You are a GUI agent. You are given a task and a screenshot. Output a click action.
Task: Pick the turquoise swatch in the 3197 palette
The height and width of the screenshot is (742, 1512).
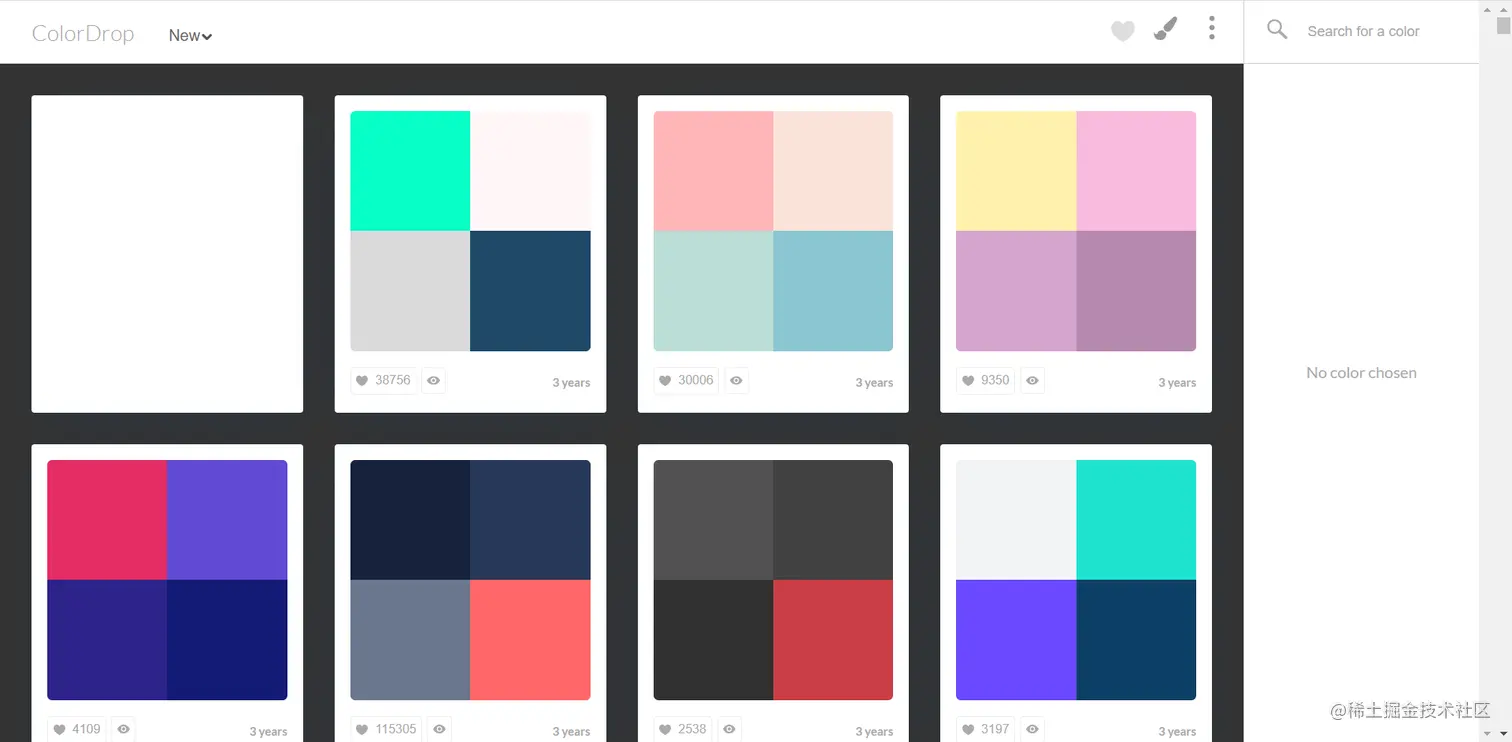pyautogui.click(x=1136, y=520)
